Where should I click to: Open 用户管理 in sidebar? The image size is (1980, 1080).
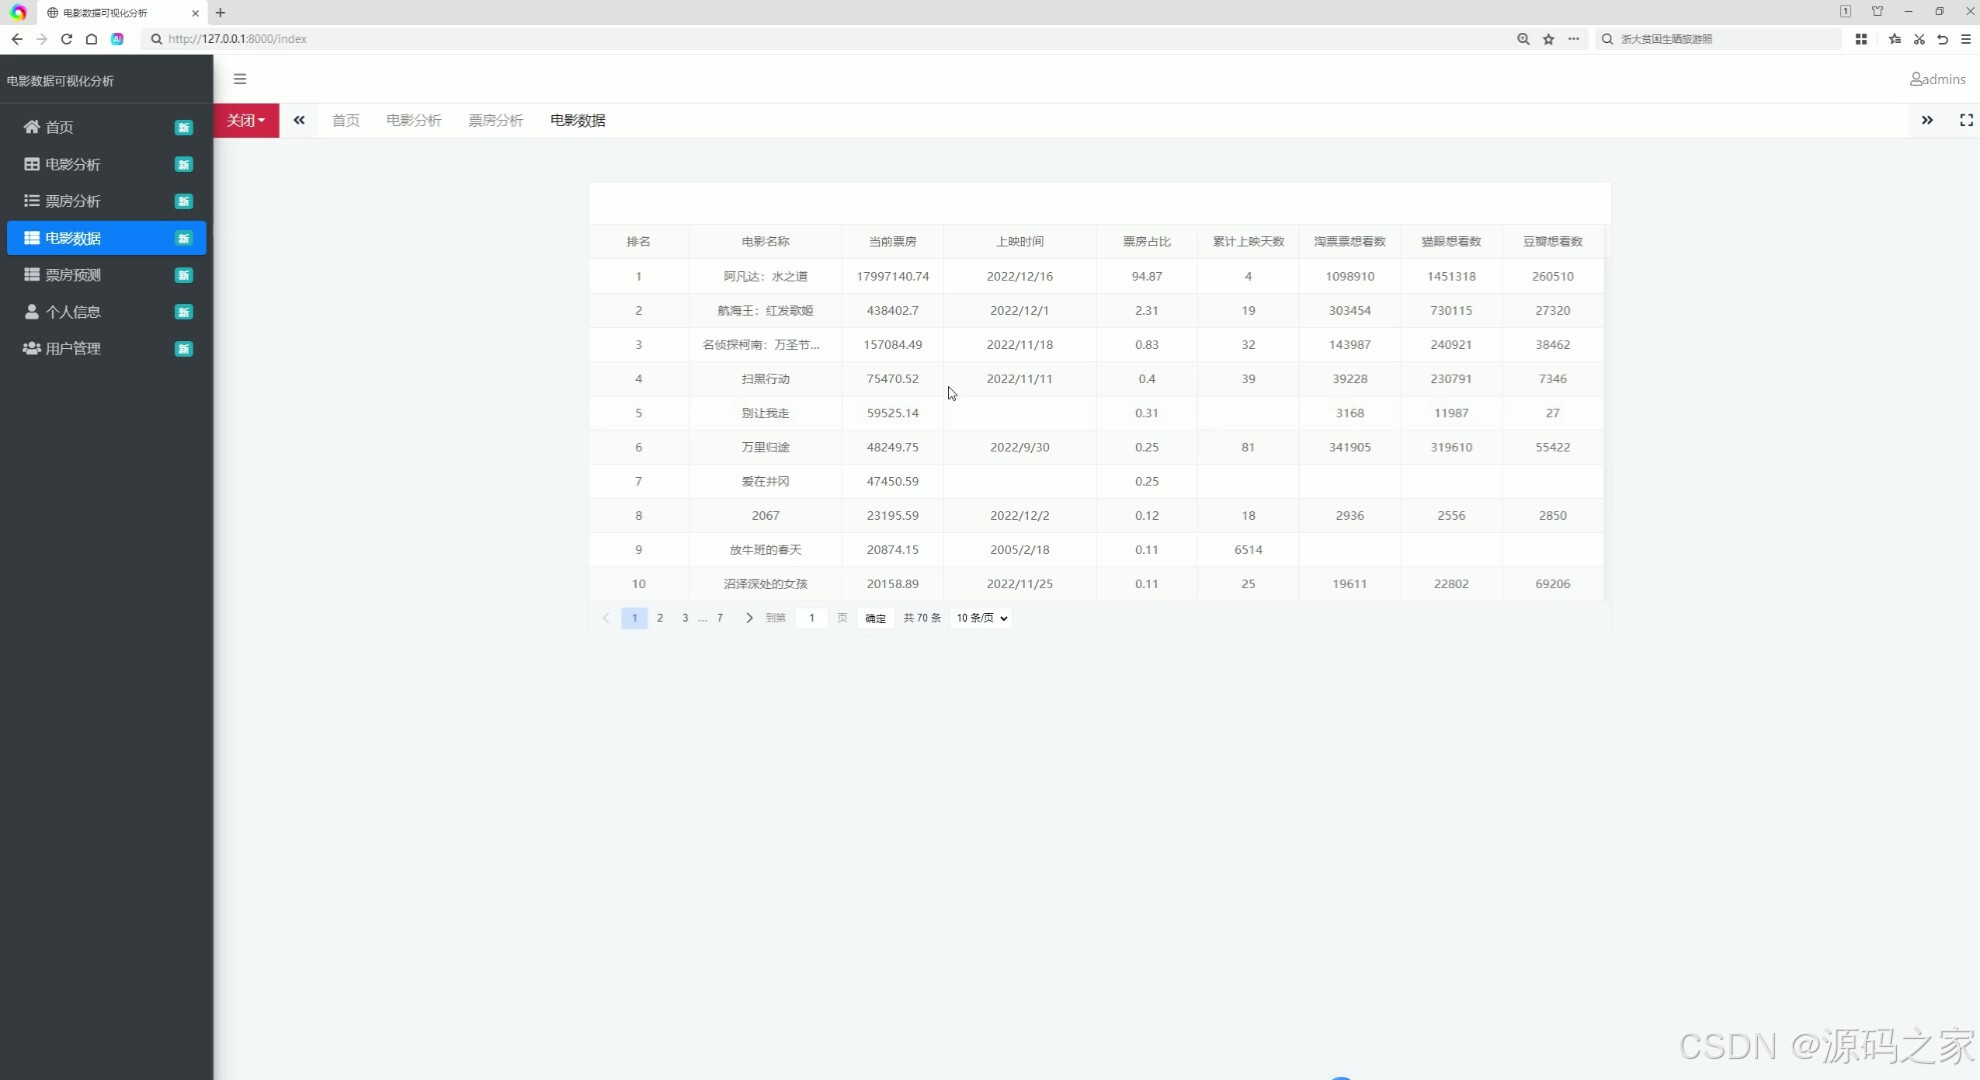pyautogui.click(x=73, y=349)
